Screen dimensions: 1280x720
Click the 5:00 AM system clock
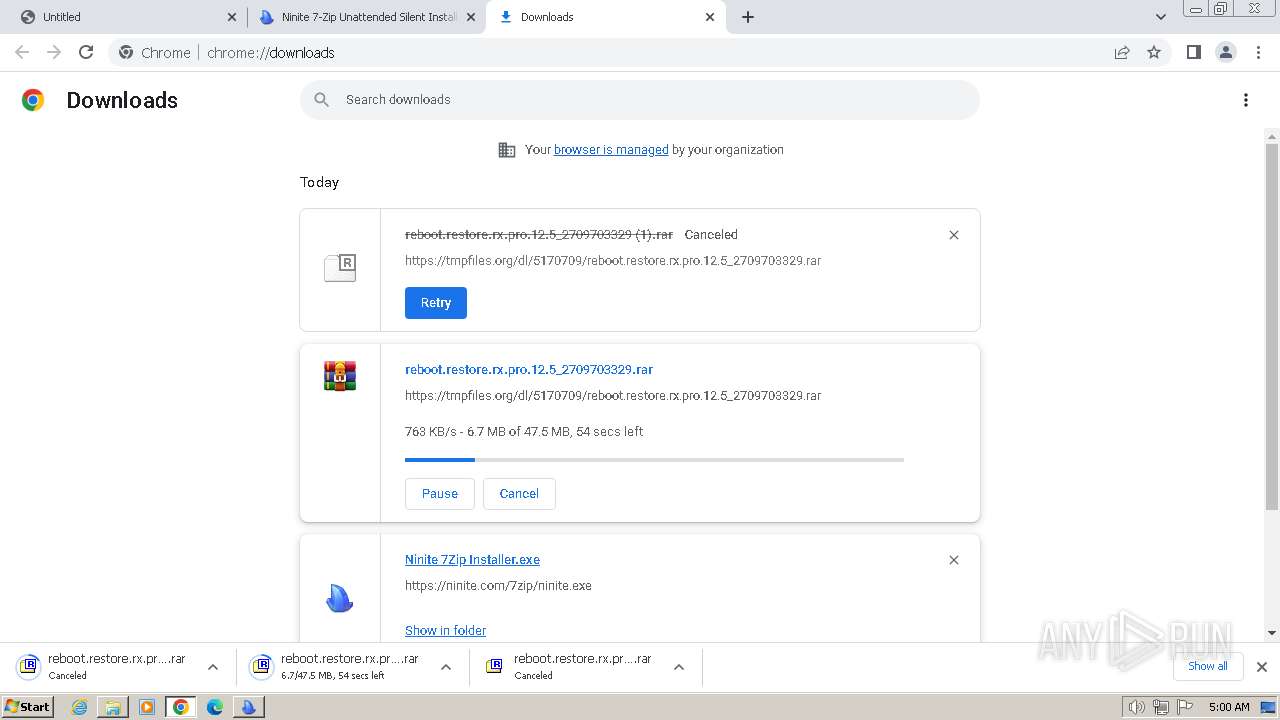1229,707
